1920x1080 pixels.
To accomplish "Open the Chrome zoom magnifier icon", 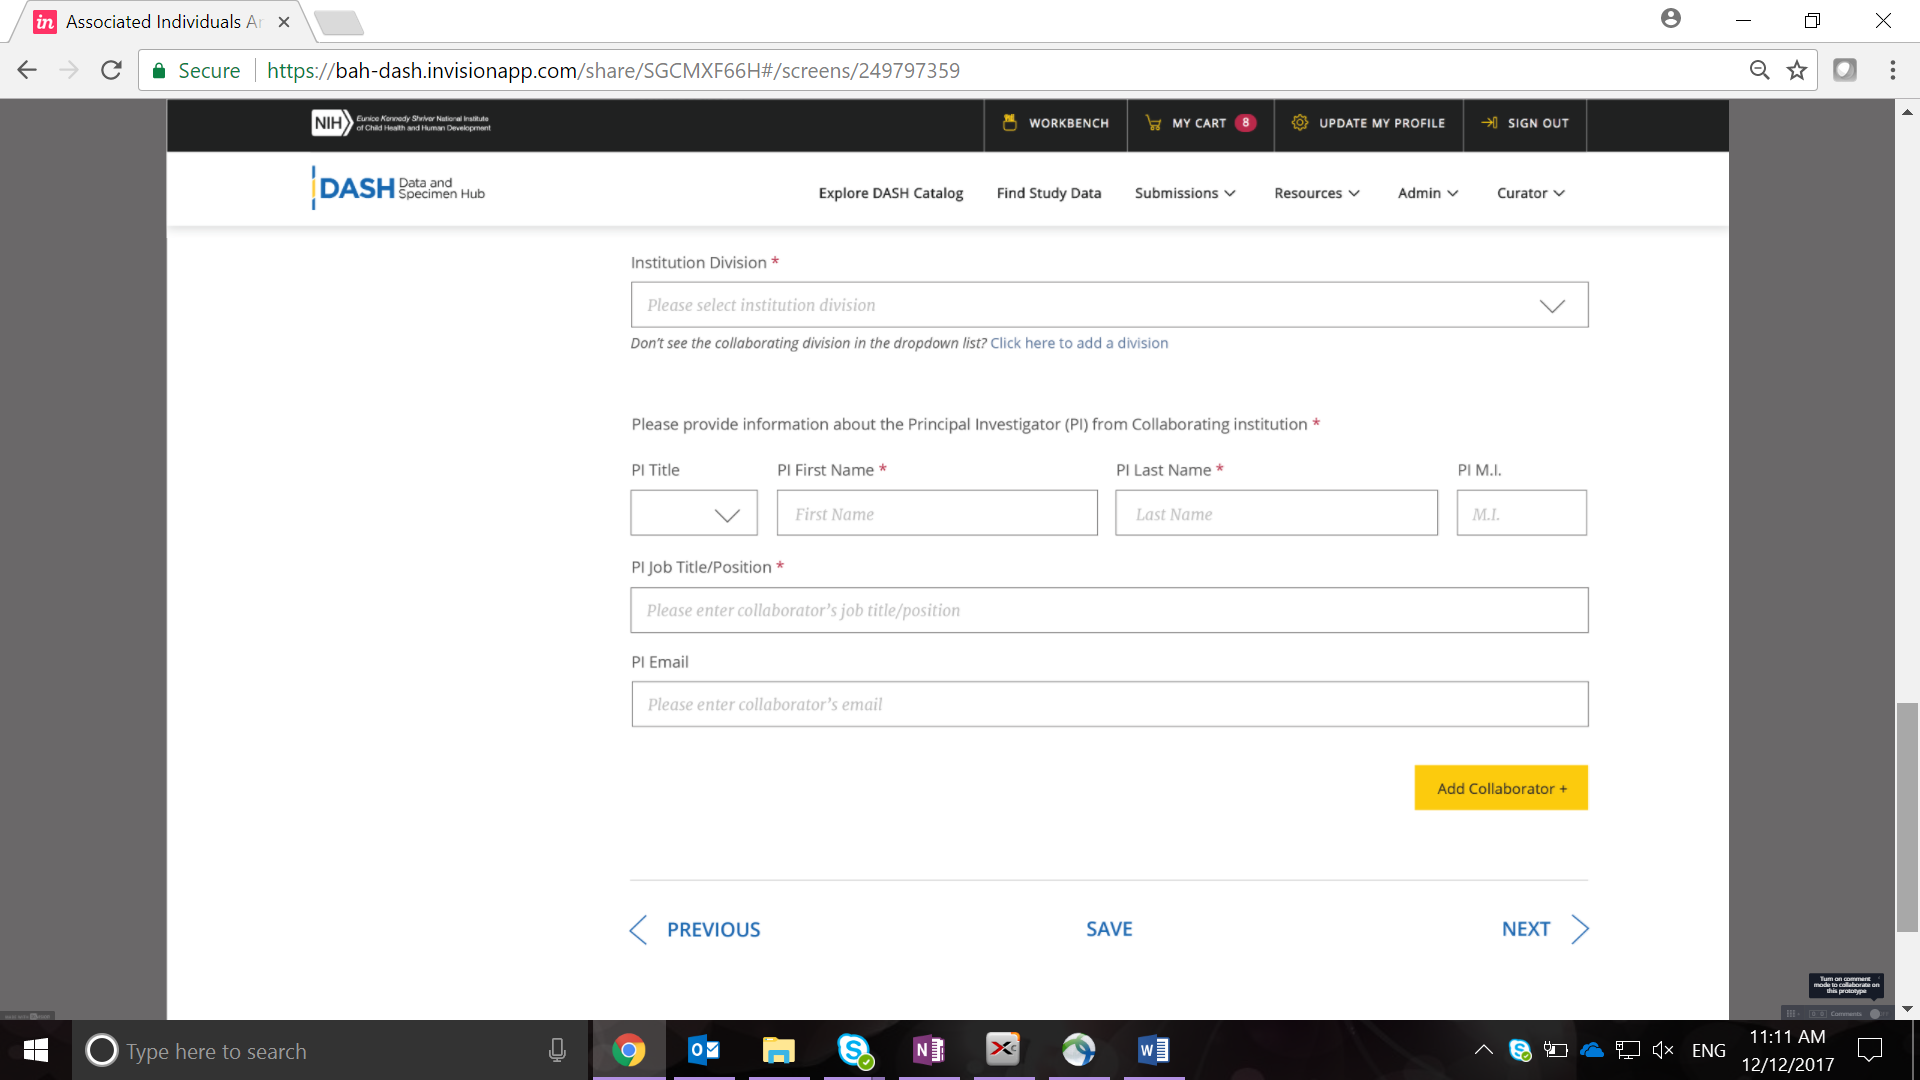I will pyautogui.click(x=1759, y=70).
